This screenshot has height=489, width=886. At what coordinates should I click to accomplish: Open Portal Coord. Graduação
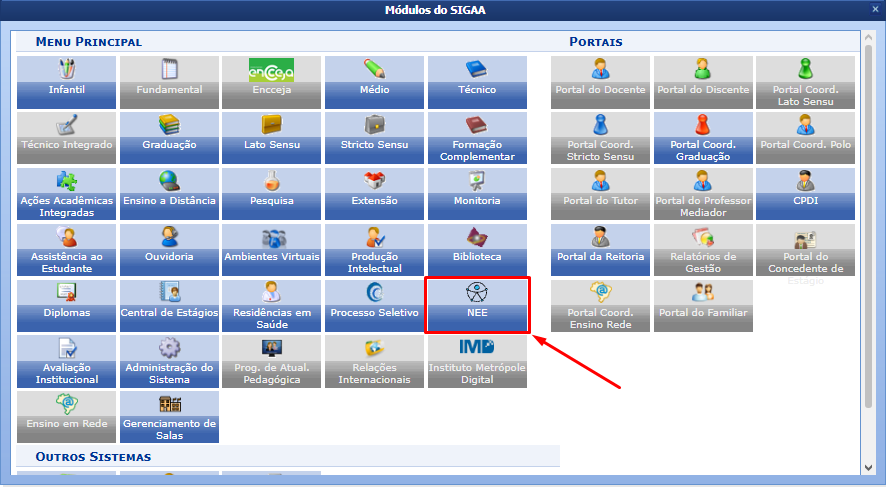703,138
